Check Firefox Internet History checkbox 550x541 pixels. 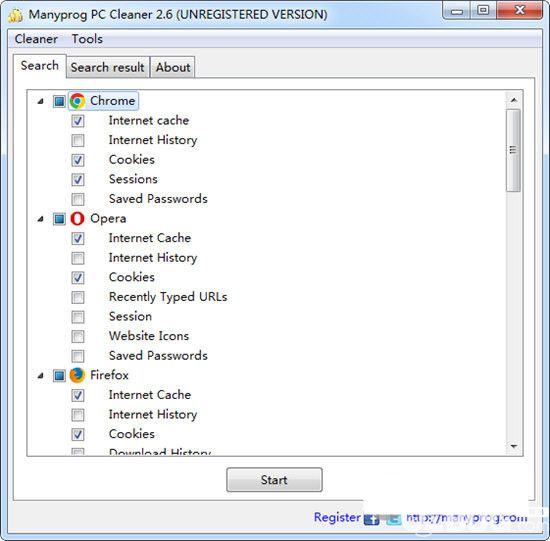coord(78,415)
